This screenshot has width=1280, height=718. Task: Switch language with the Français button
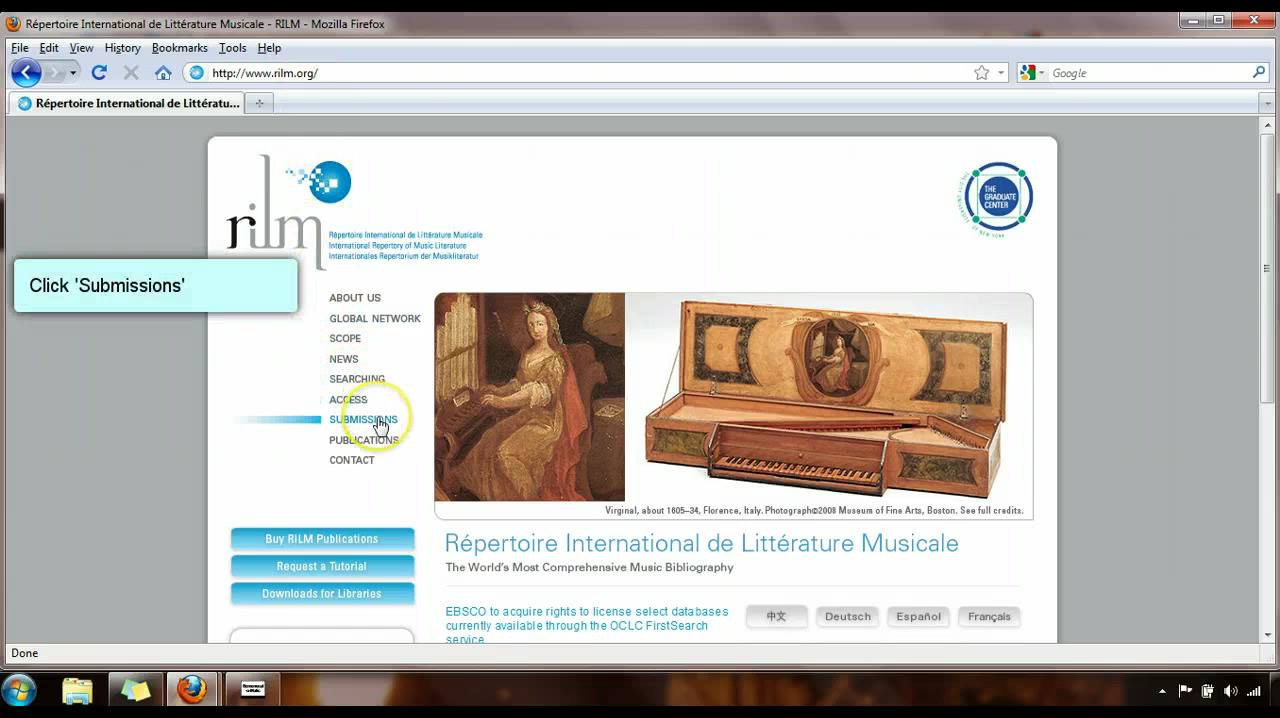[x=989, y=616]
